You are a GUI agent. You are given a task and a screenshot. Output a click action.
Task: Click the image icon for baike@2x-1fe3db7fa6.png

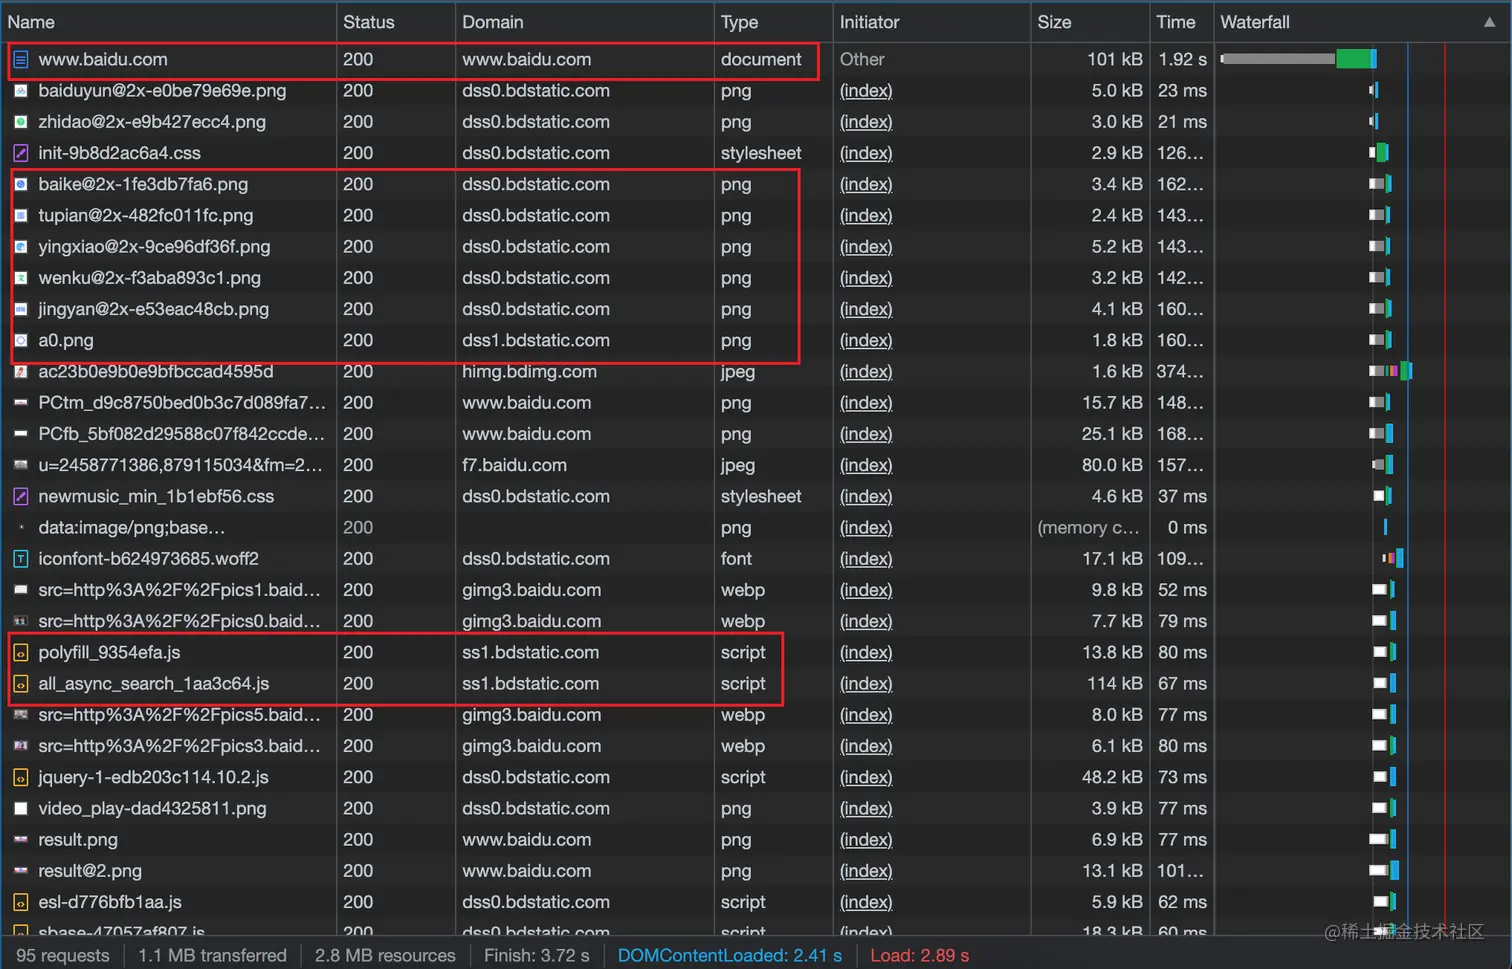click(21, 184)
